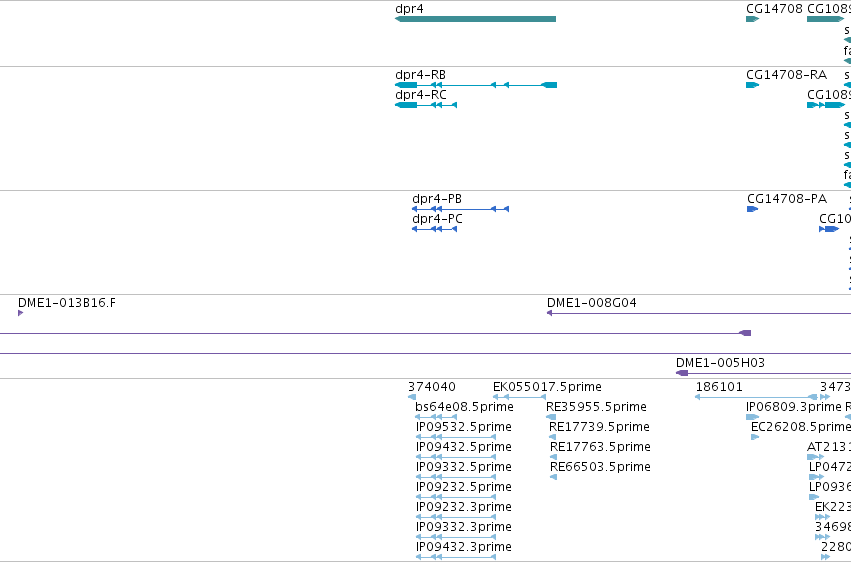This screenshot has height=562, width=851.
Task: Click the 374040 feature label
Action: (x=431, y=387)
